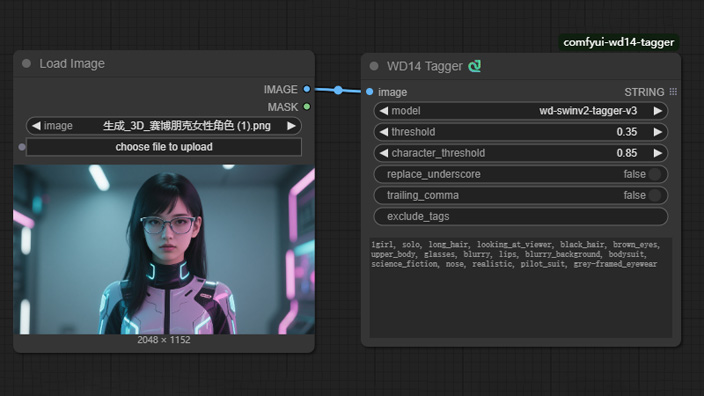Click the comfyui-wd14-tagger badge
The image size is (704, 396).
[x=618, y=42]
